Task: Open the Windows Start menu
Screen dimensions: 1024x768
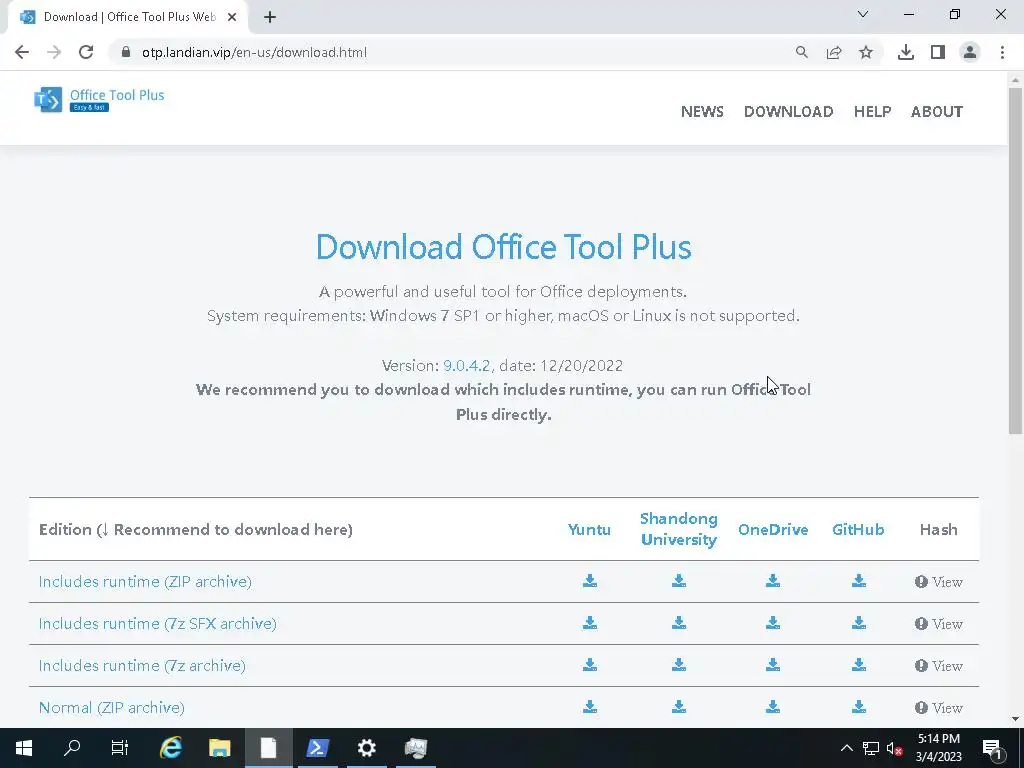Action: pyautogui.click(x=24, y=748)
